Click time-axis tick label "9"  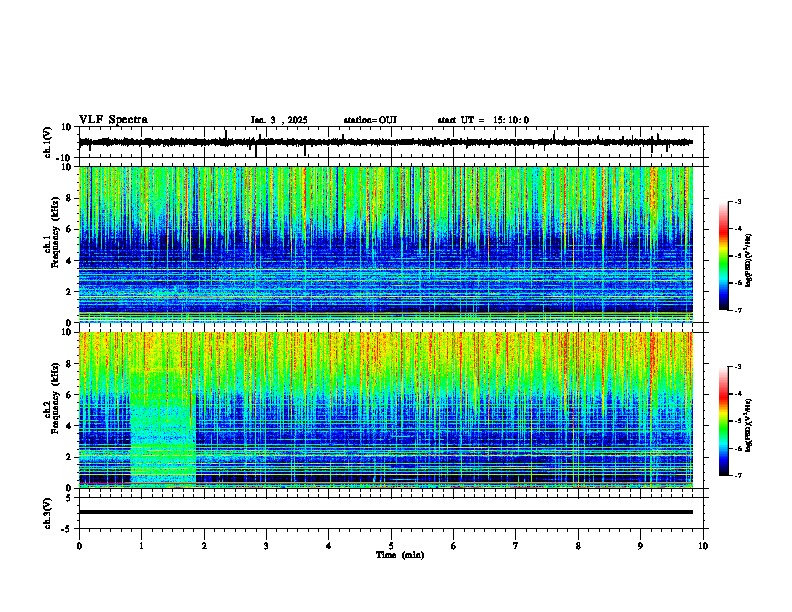click(x=640, y=546)
